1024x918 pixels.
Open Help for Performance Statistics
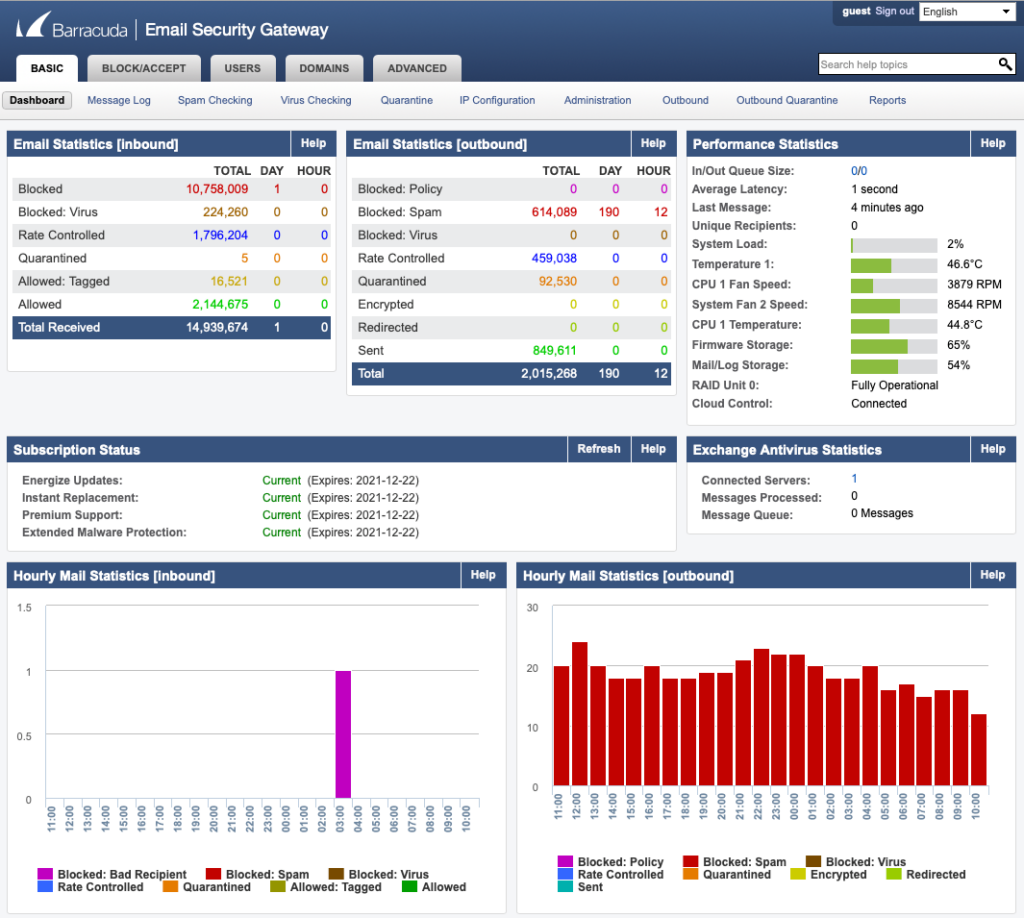pos(992,143)
